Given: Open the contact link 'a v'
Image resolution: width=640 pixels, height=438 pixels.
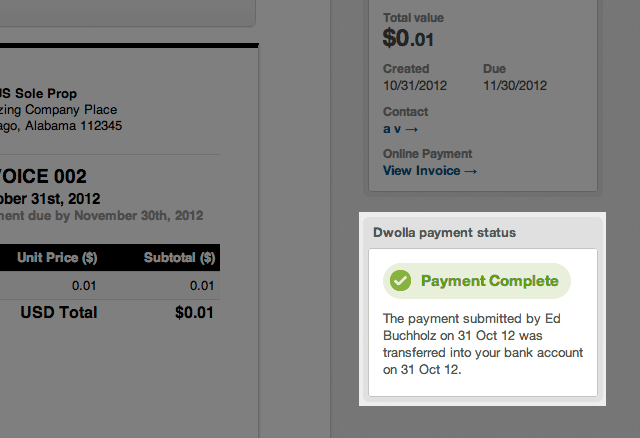Looking at the screenshot, I should (x=400, y=129).
